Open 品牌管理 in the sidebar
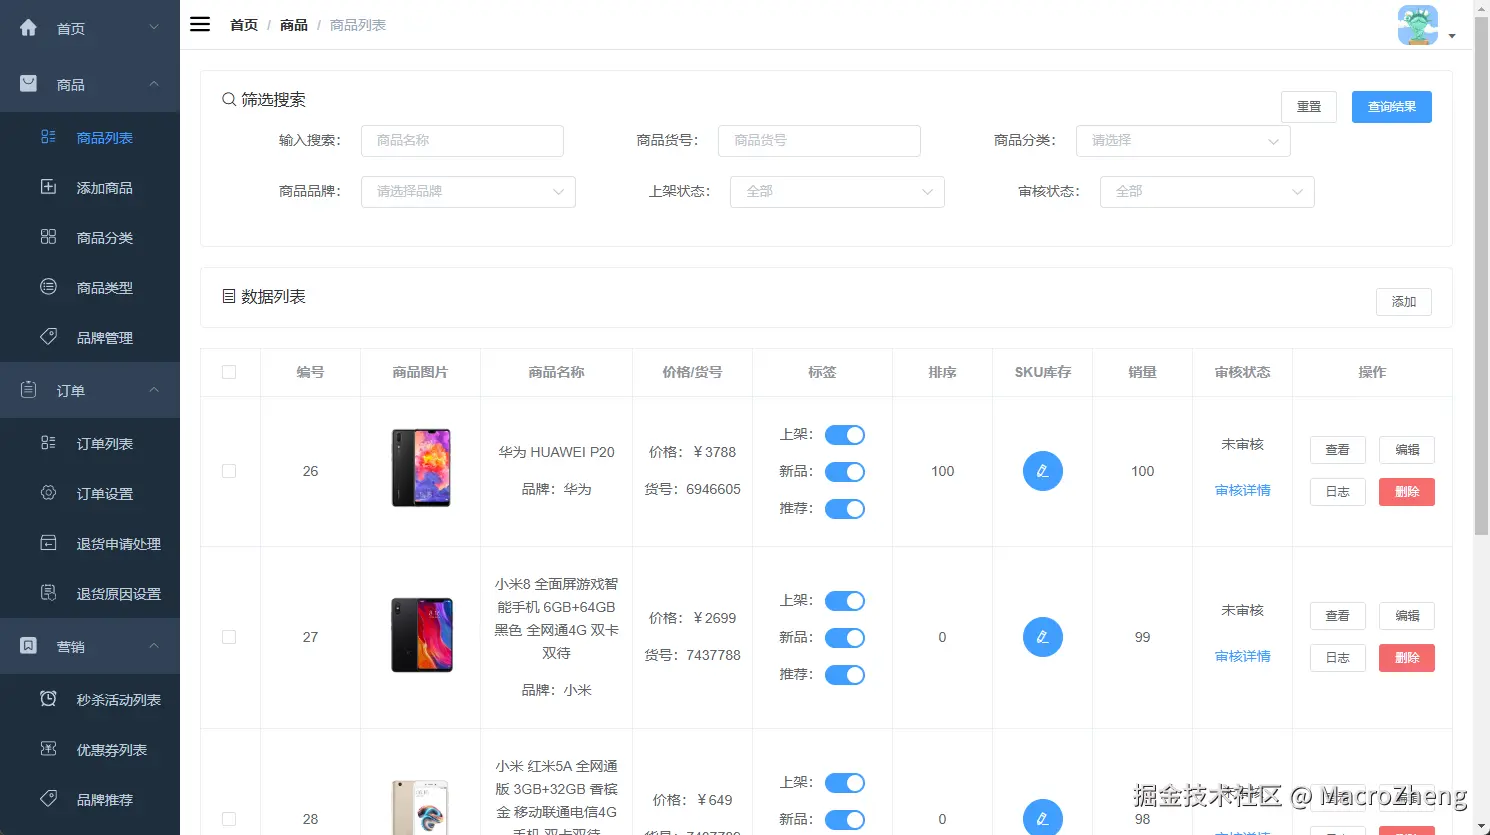The height and width of the screenshot is (835, 1490). (90, 337)
